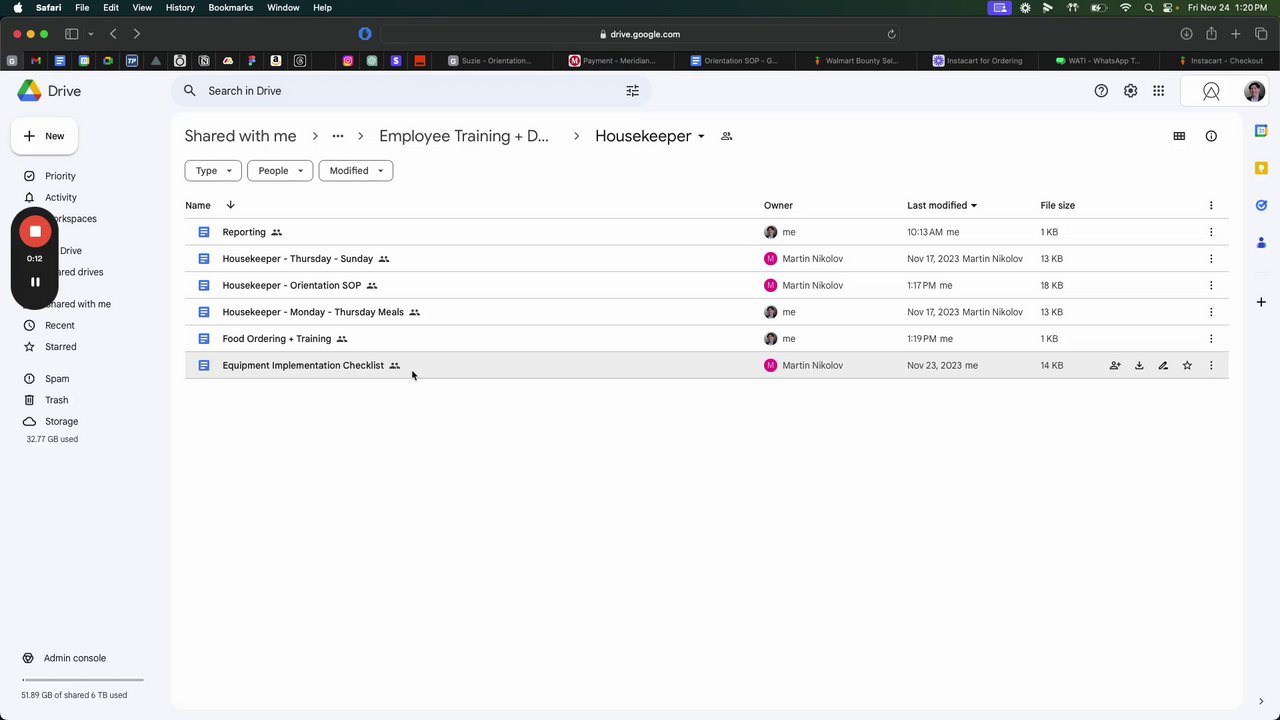
Task: Rename Equipment Implementation Checklist with the pencil icon
Action: tap(1163, 366)
